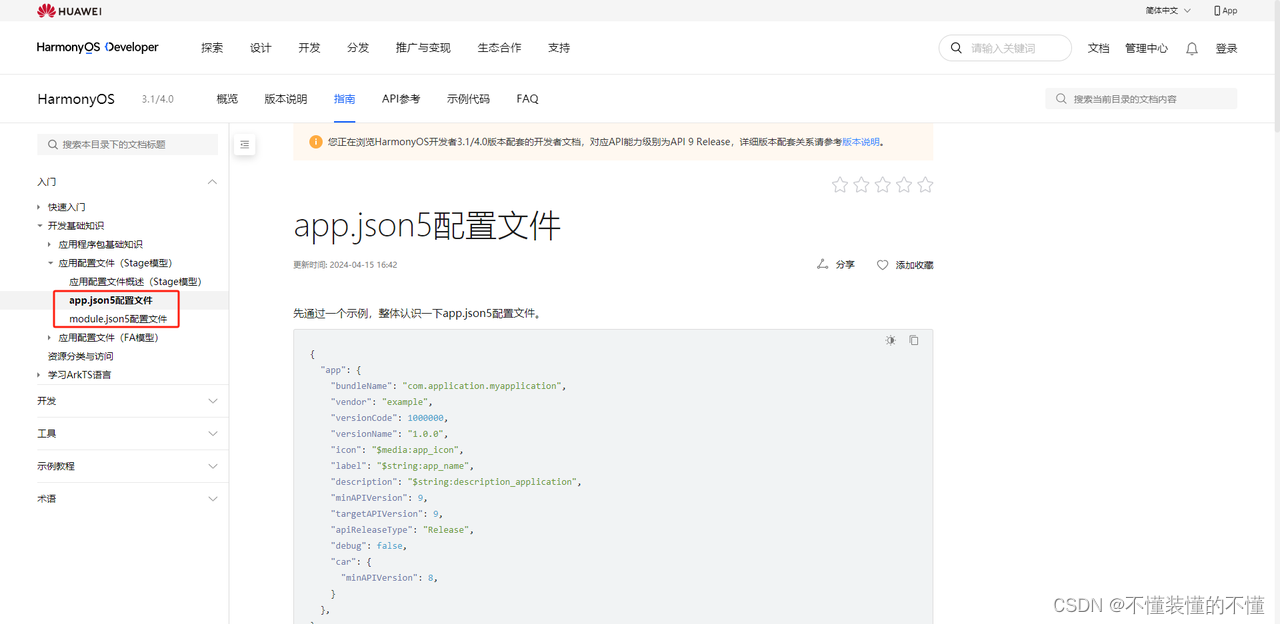Image resolution: width=1280 pixels, height=624 pixels.
Task: Open the 推广与变现 top menu
Action: coord(423,48)
